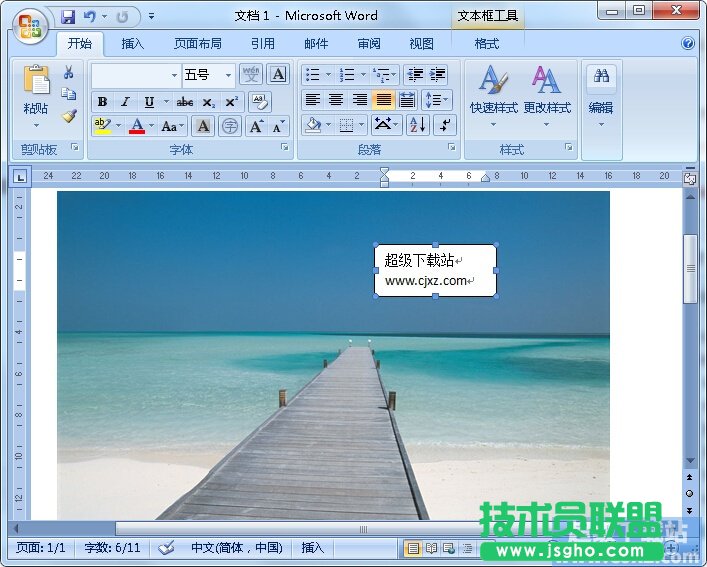Open the Editing binoculars icon

tap(601, 76)
